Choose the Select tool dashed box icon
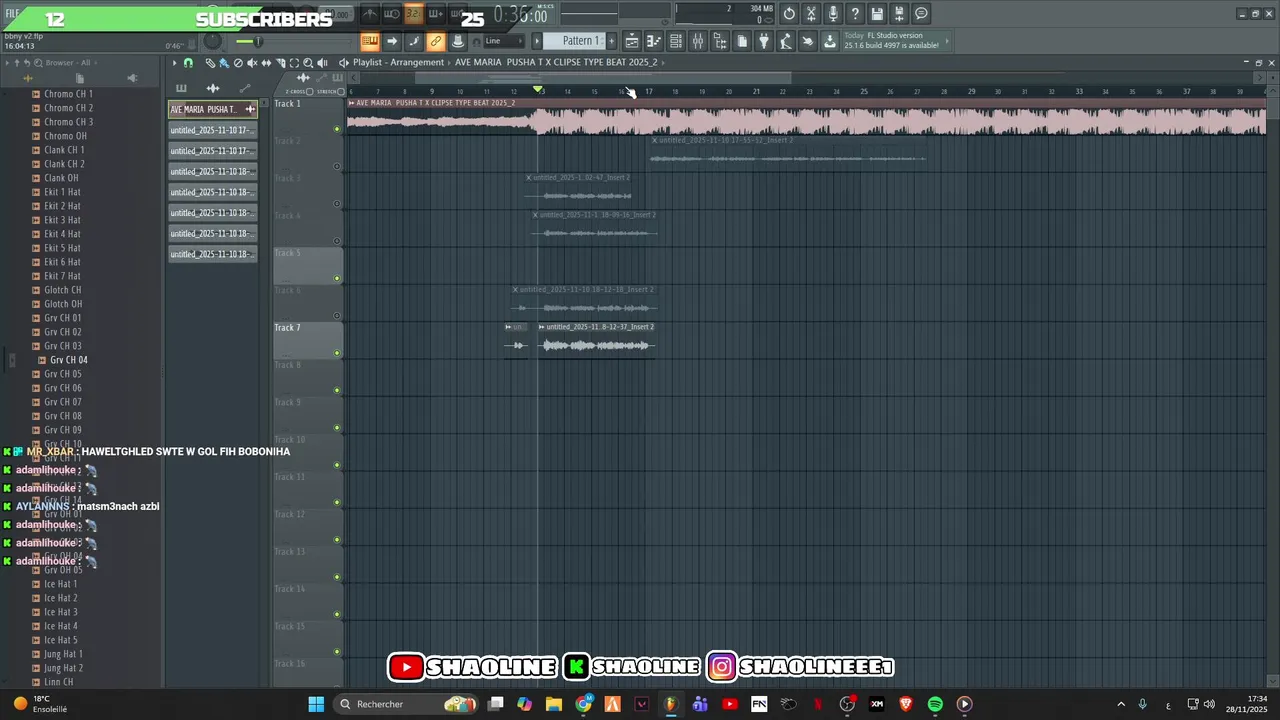Image resolution: width=1280 pixels, height=720 pixels. tap(294, 63)
